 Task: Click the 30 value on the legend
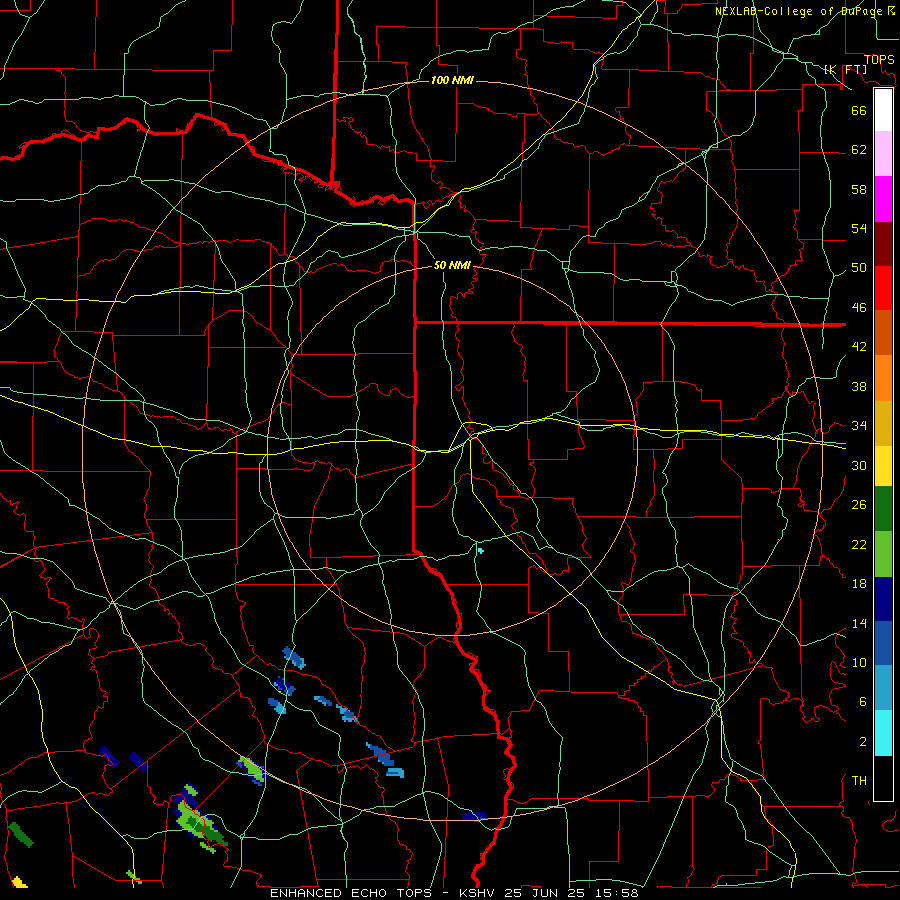[859, 465]
